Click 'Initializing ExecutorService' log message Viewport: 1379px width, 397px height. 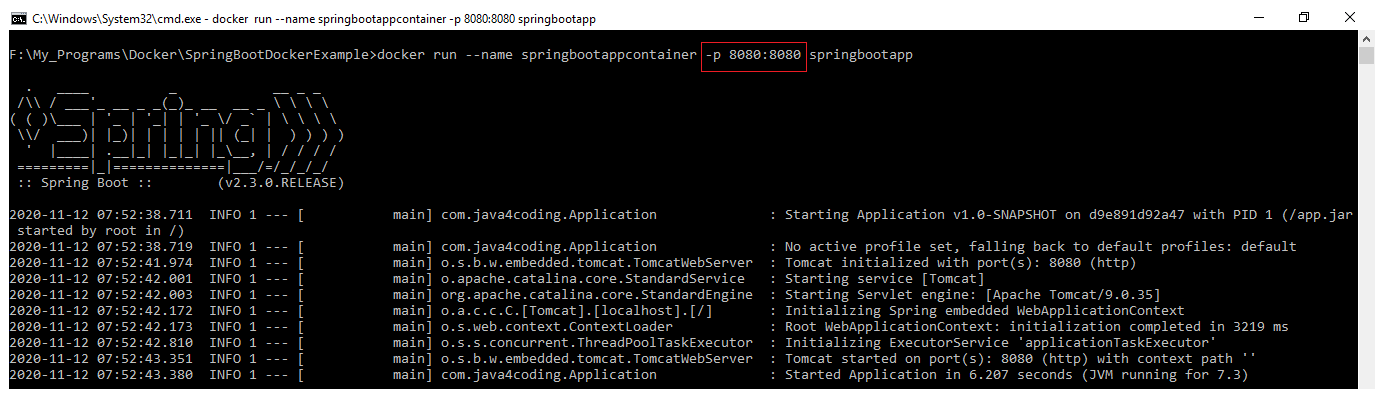tap(1000, 342)
